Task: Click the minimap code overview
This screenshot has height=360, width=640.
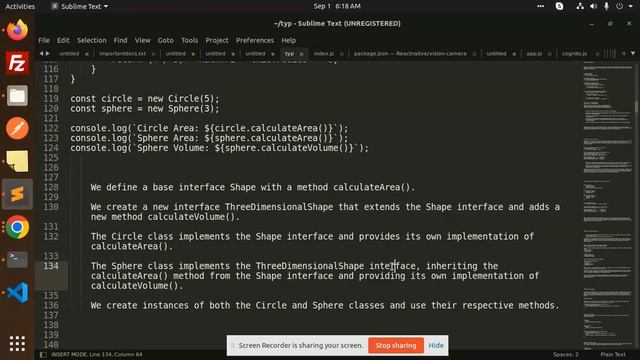Action: (x=607, y=206)
